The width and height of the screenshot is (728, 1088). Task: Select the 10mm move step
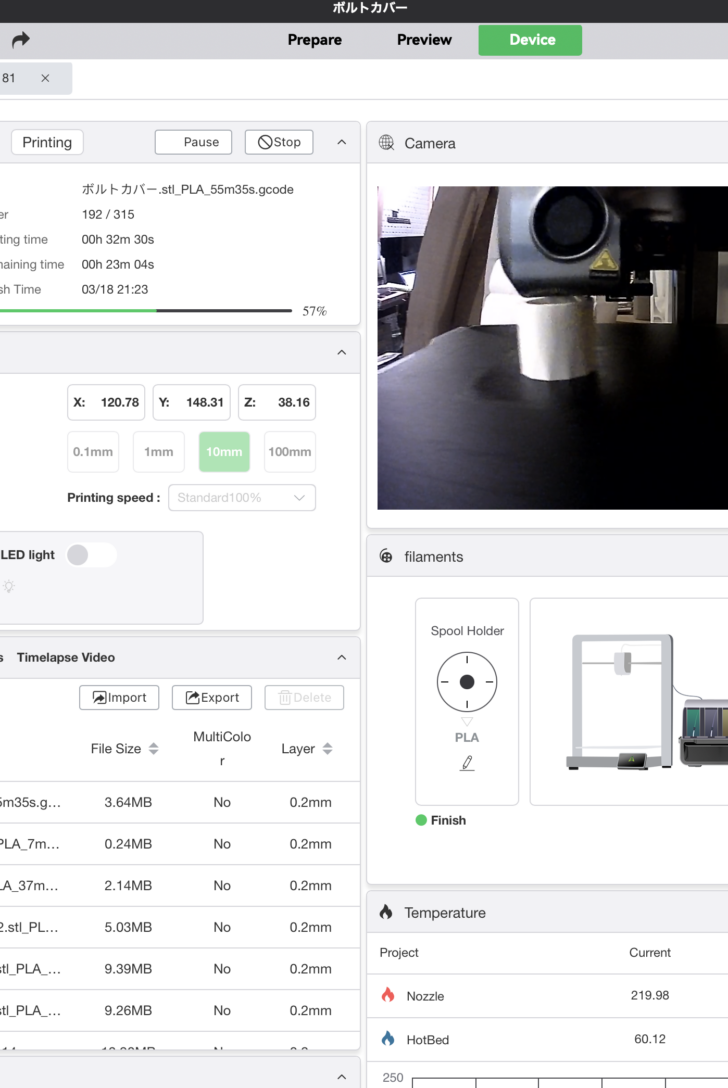224,452
